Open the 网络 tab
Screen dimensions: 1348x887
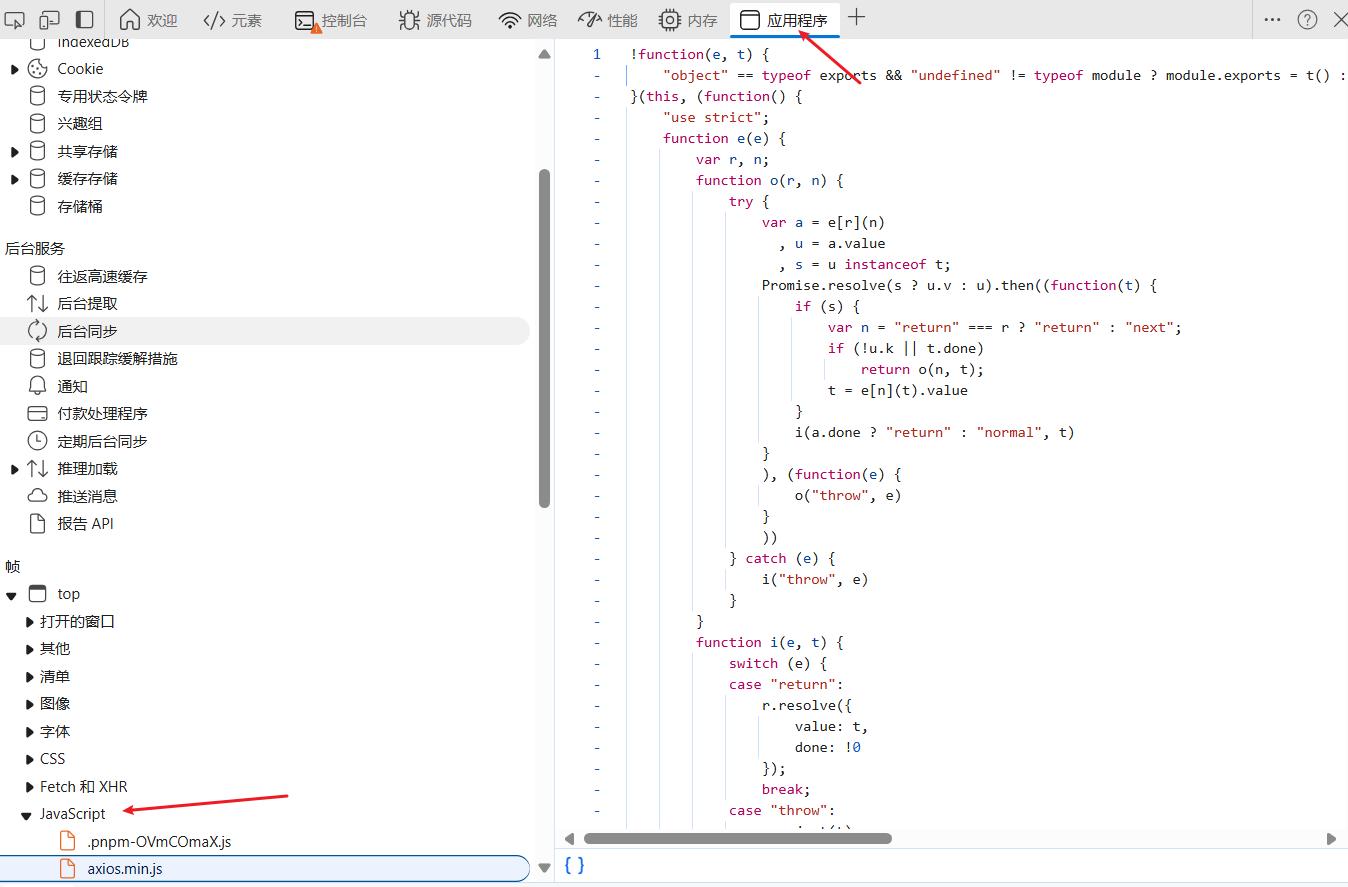click(529, 20)
